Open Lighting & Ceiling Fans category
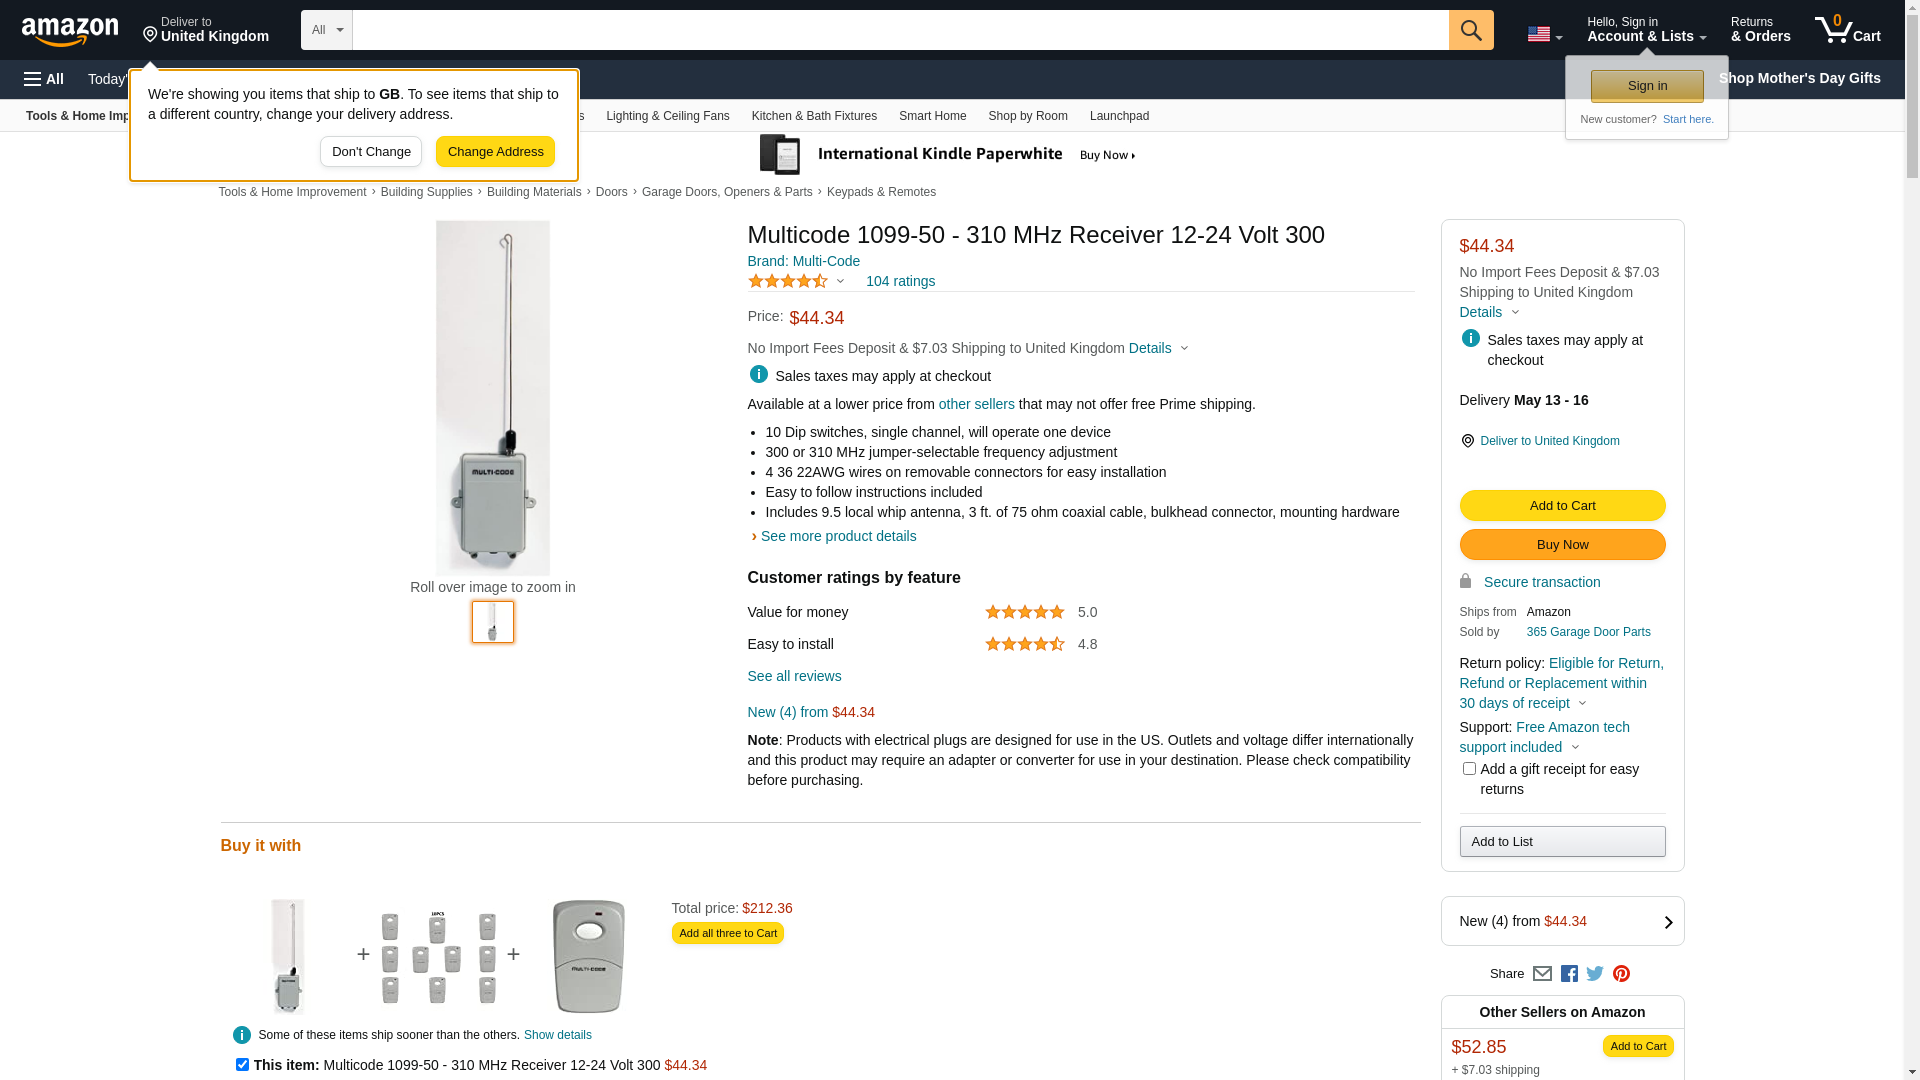Viewport: 1920px width, 1080px height. tap(667, 116)
